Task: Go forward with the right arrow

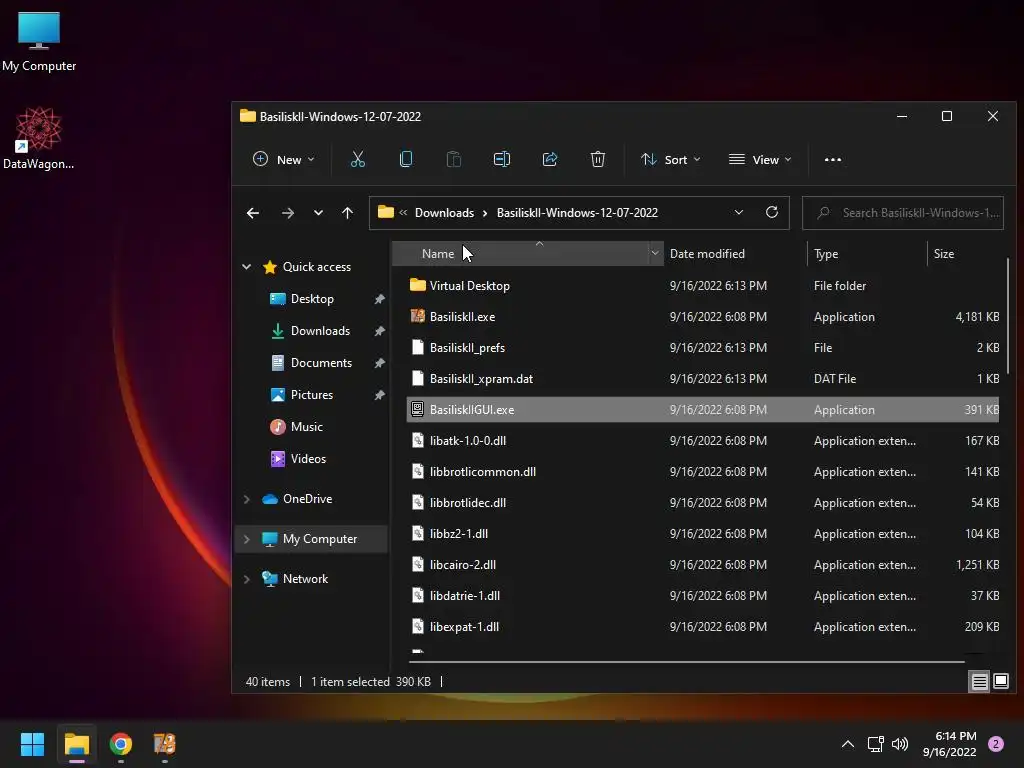Action: pos(287,213)
